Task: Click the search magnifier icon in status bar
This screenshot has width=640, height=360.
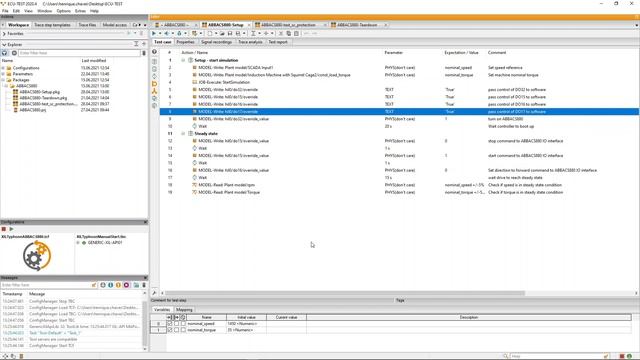Action: pyautogui.click(x=505, y=356)
